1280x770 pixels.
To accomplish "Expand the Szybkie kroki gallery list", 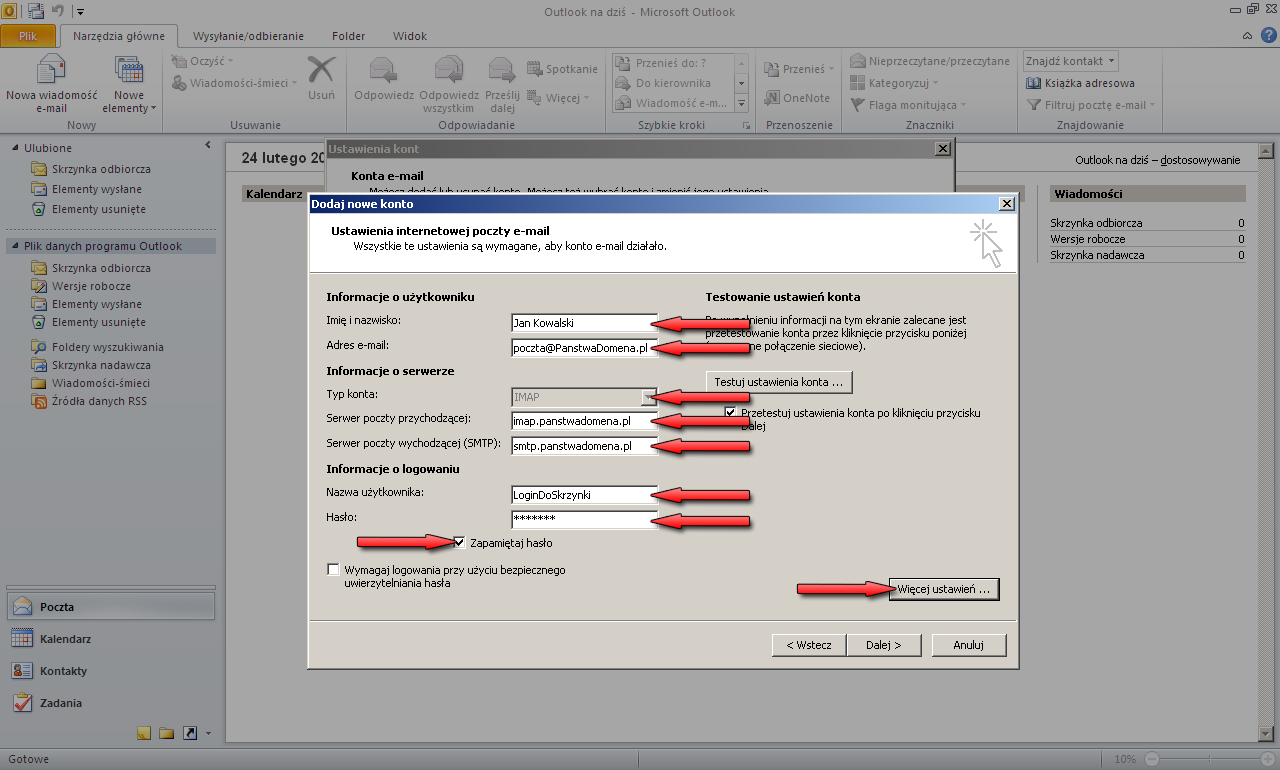I will (742, 103).
